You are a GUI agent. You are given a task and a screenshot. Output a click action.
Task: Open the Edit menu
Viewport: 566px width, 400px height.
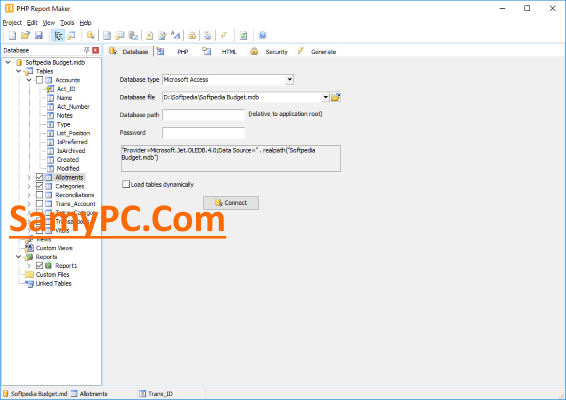[x=32, y=23]
